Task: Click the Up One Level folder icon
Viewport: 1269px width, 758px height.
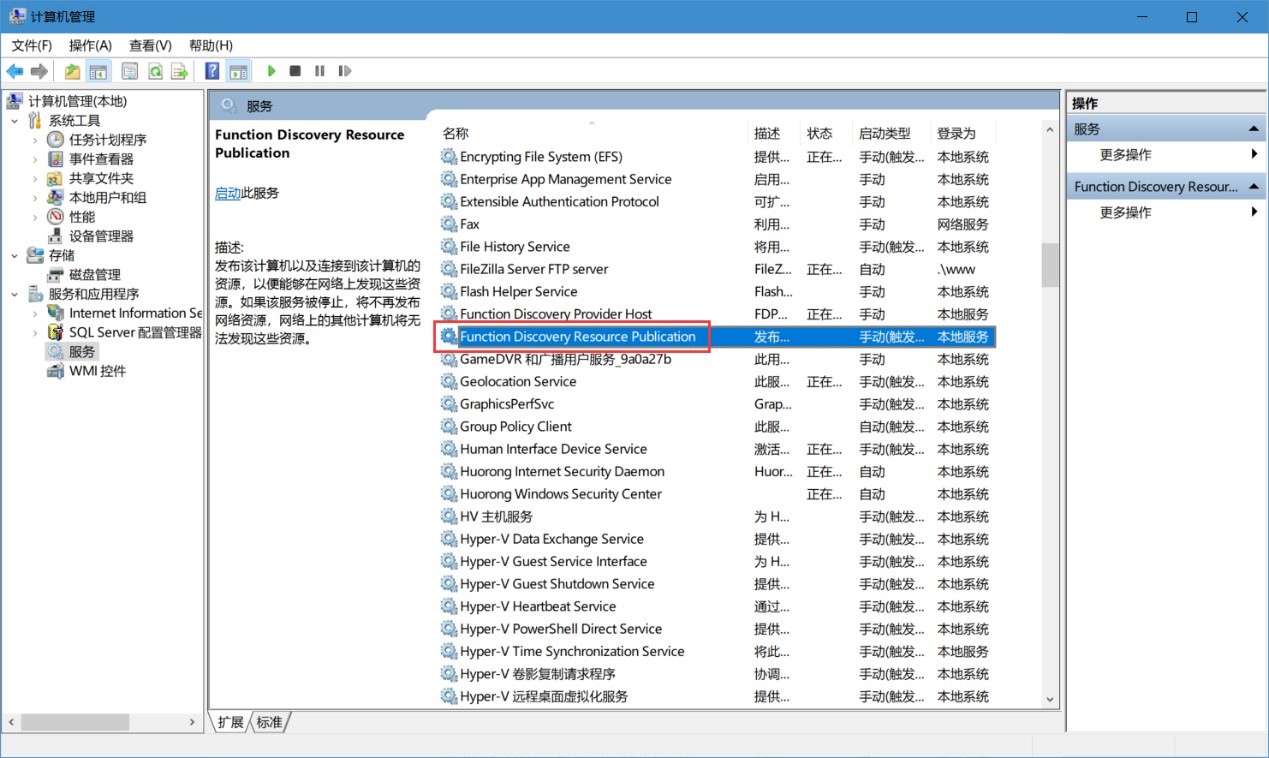Action: coord(72,71)
